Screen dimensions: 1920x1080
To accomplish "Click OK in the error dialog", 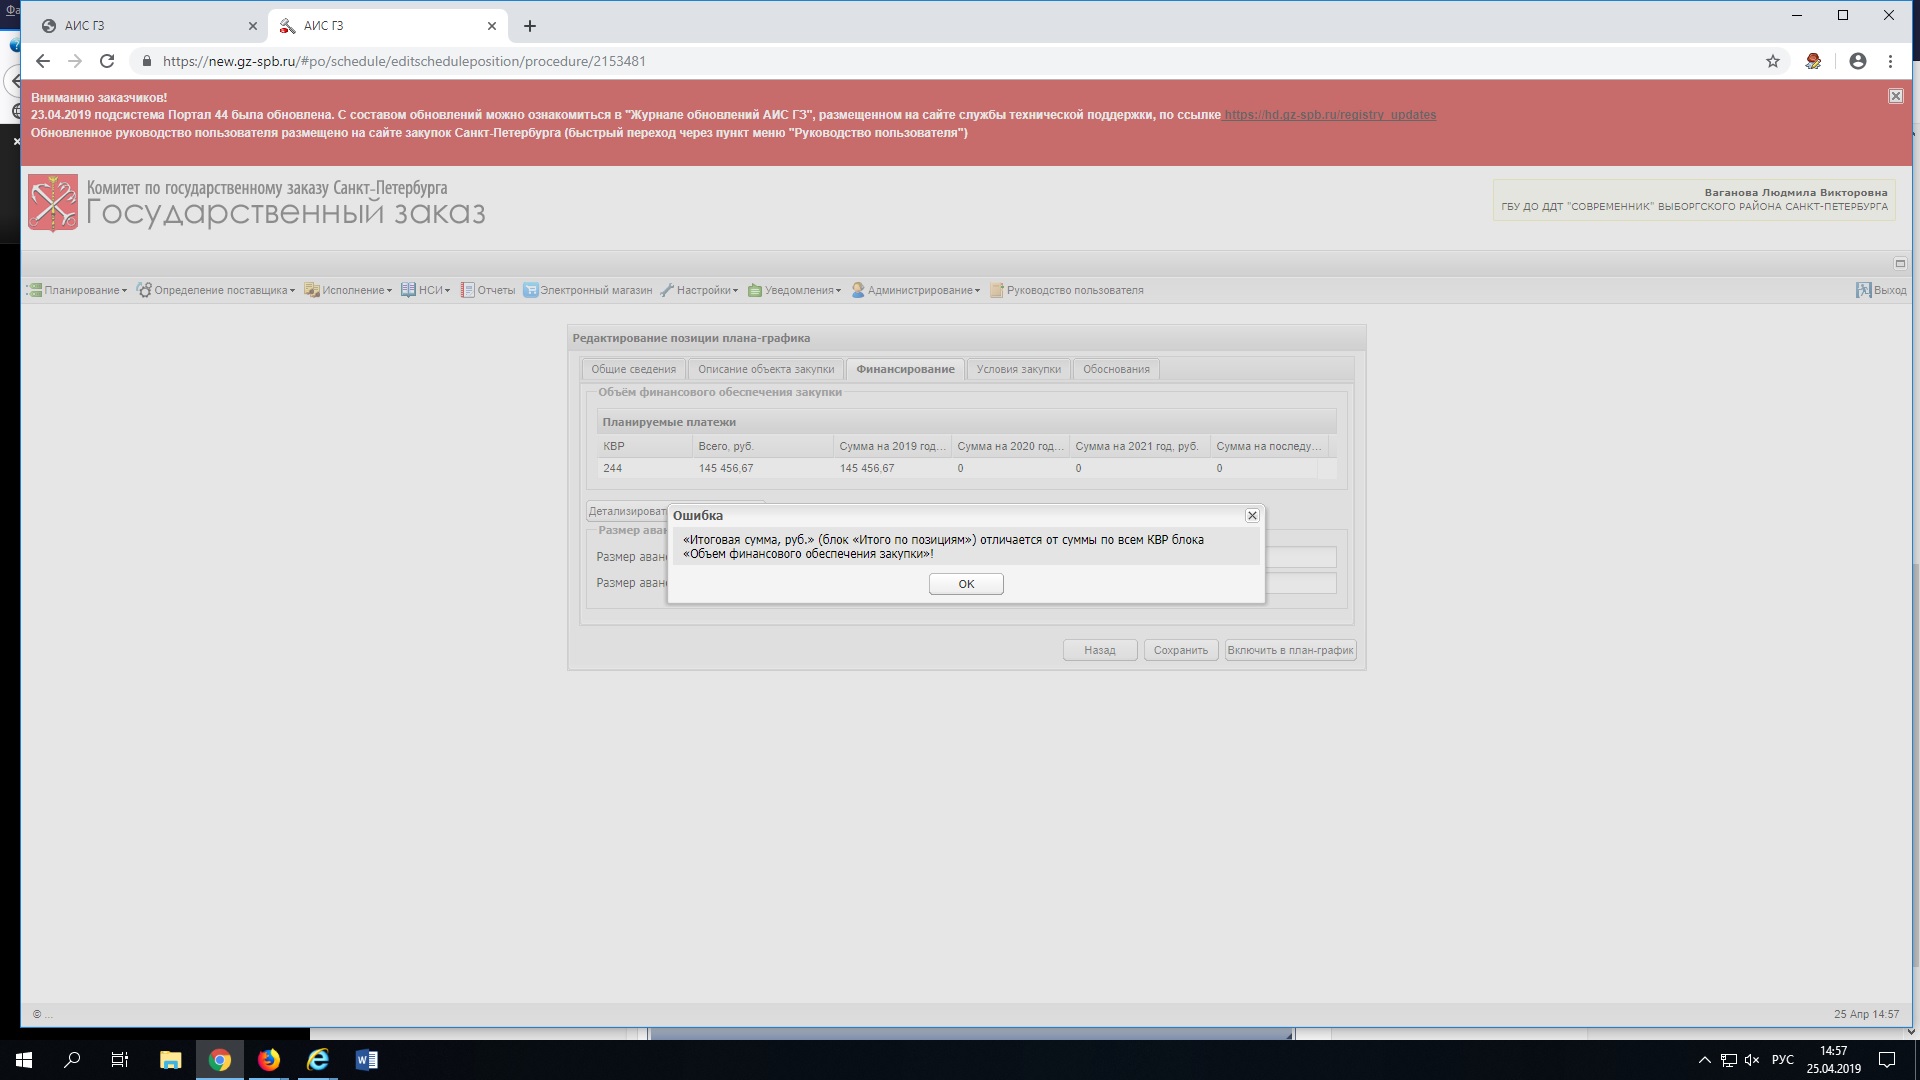I will pos(965,584).
